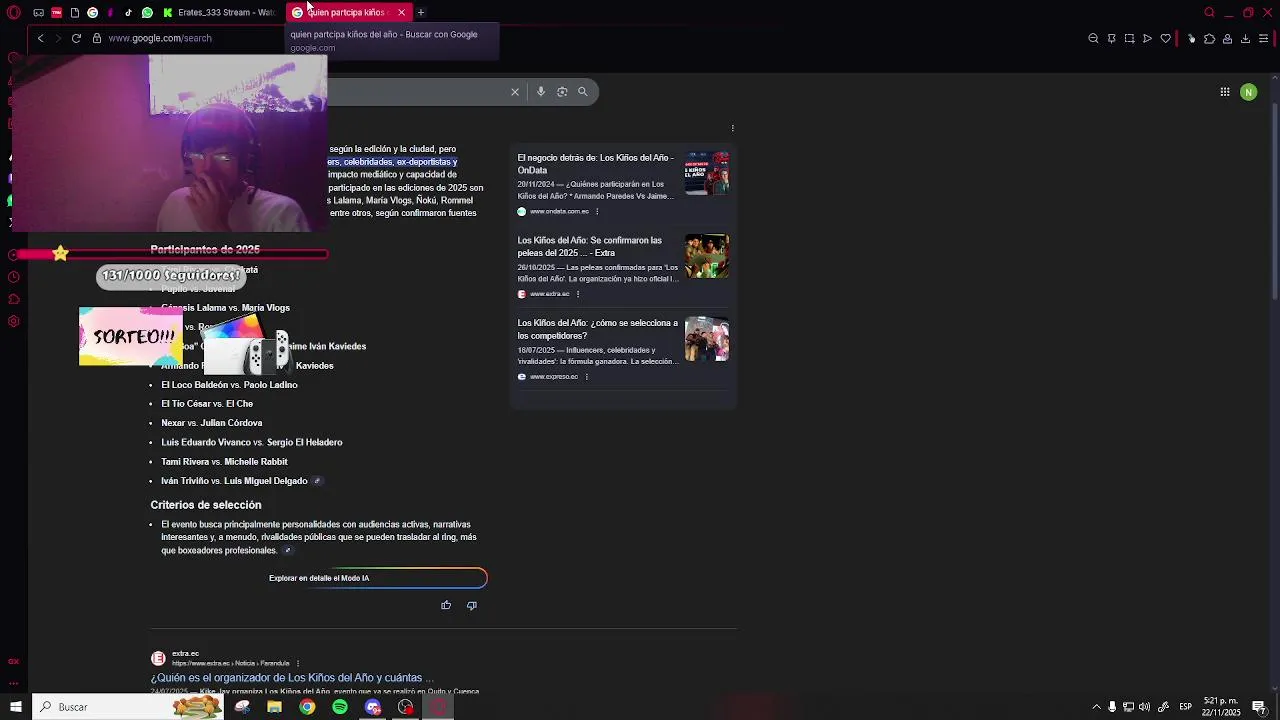Image resolution: width=1280 pixels, height=720 pixels.
Task: Select text 'El Loco Baldeón vs. Paolo Ladino'
Action: pyautogui.click(x=229, y=385)
